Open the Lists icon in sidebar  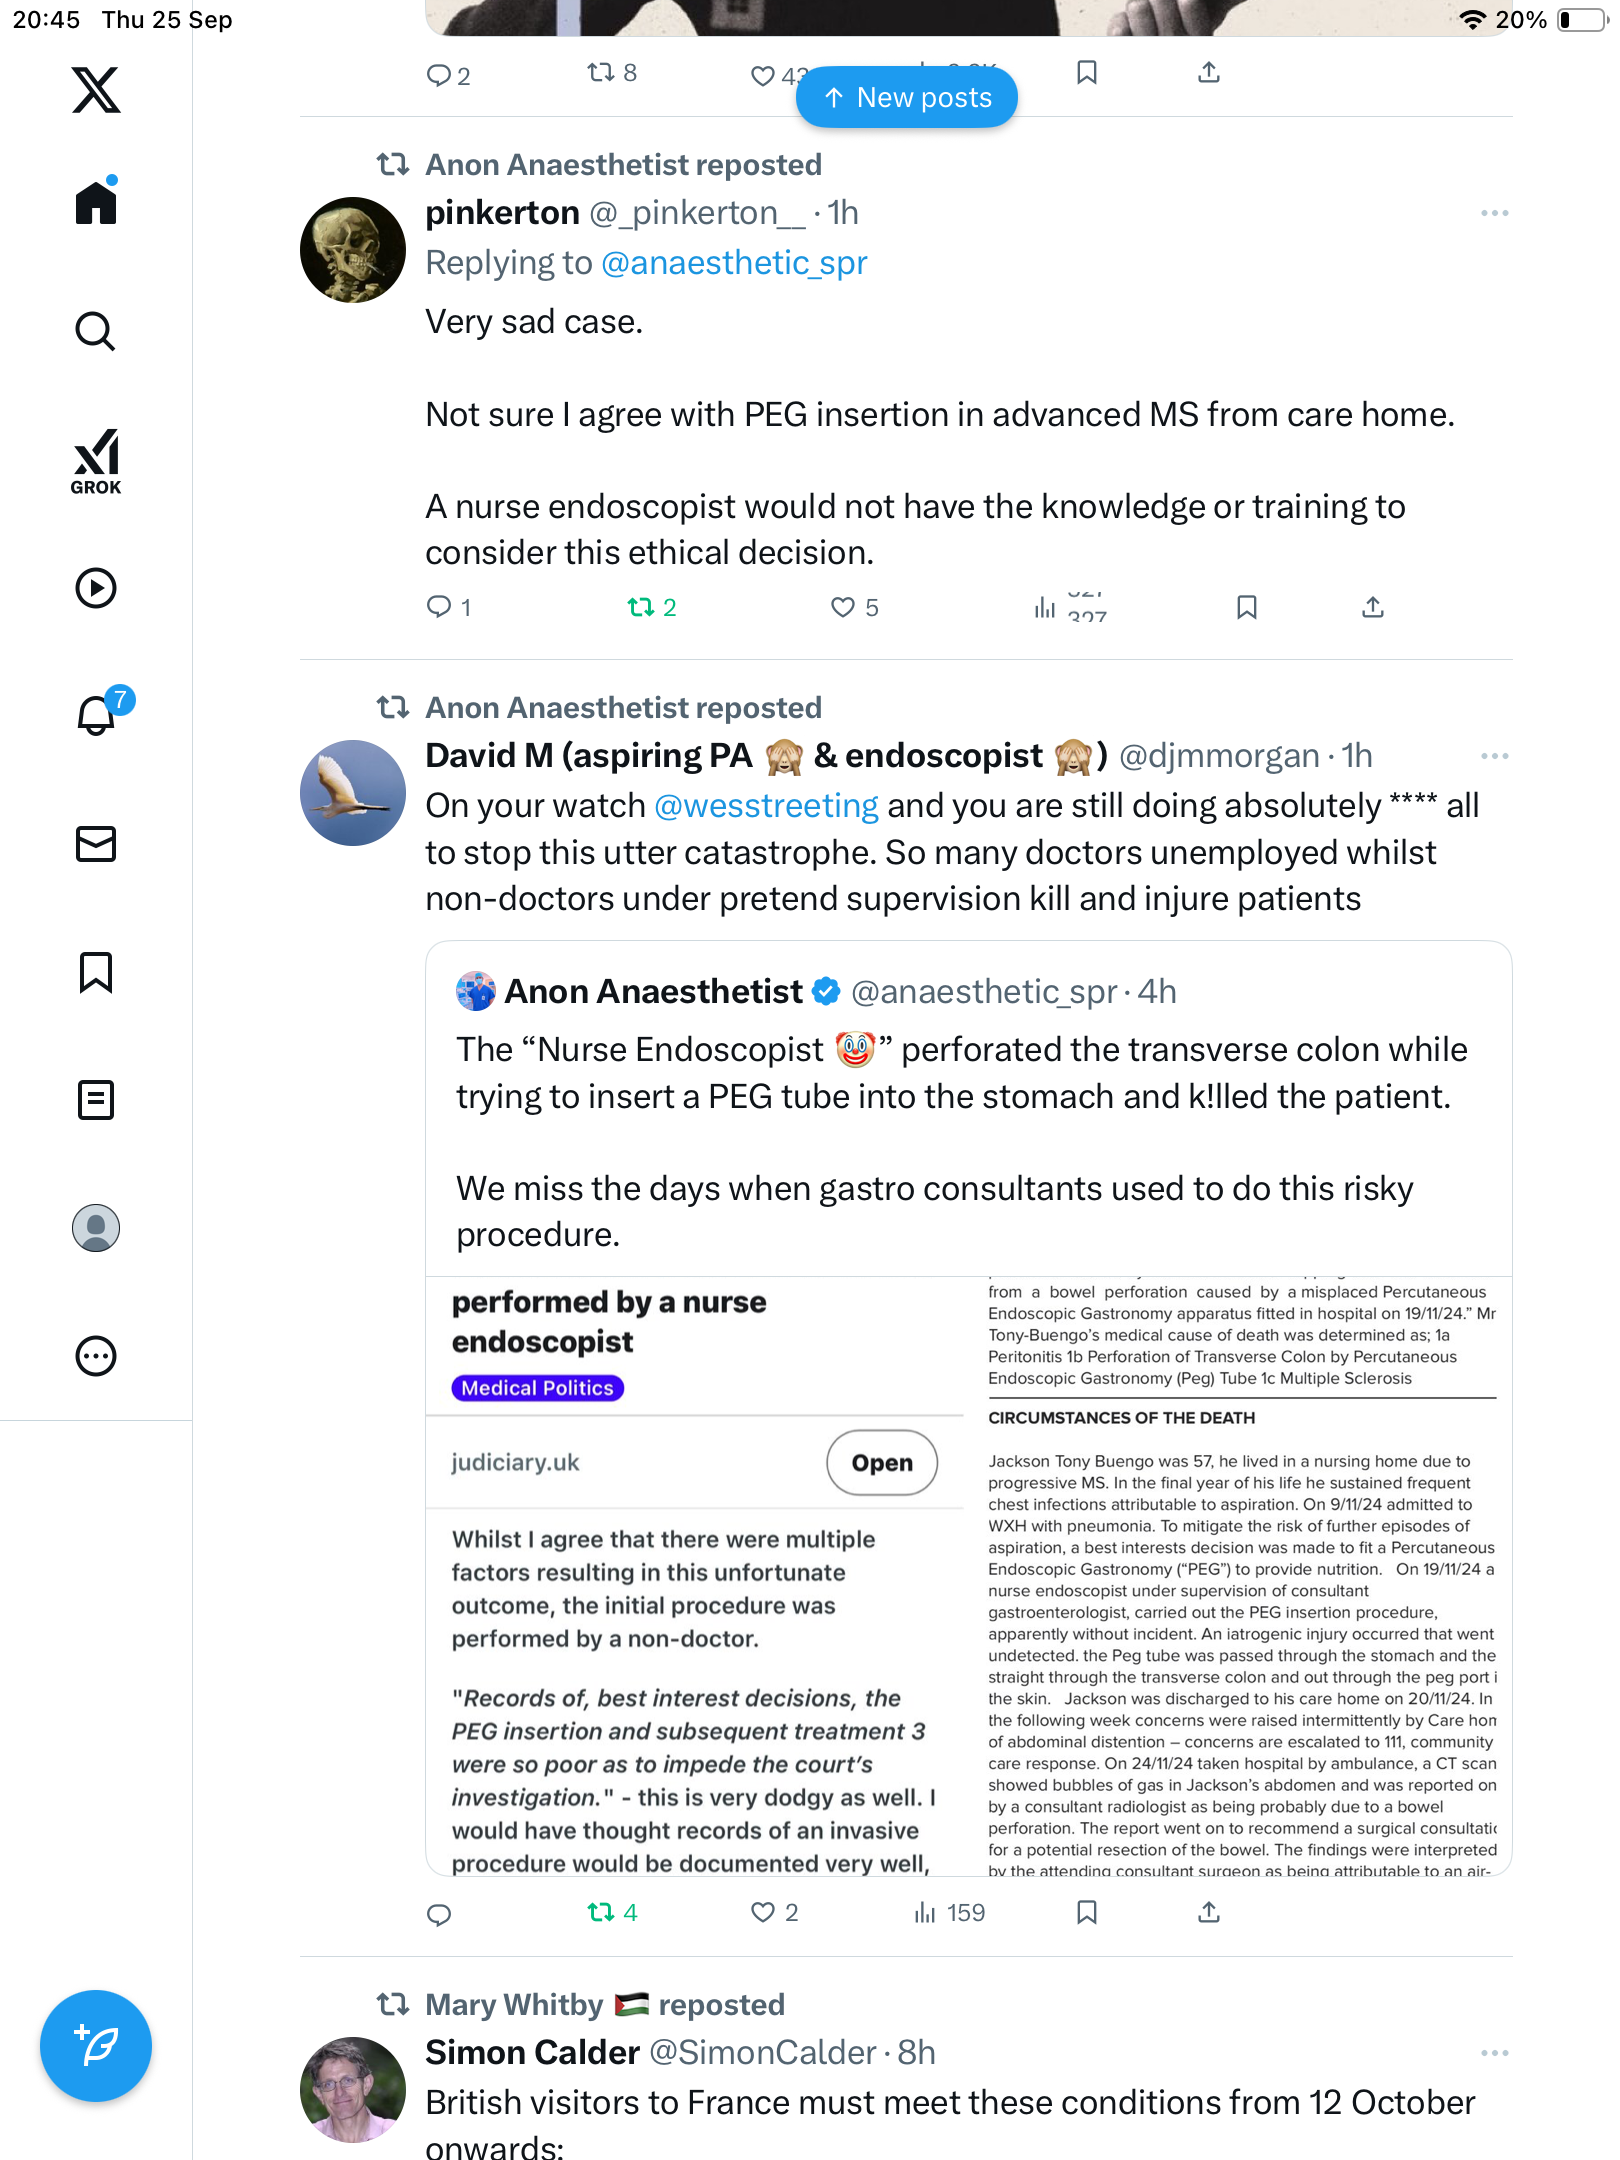click(x=96, y=1099)
